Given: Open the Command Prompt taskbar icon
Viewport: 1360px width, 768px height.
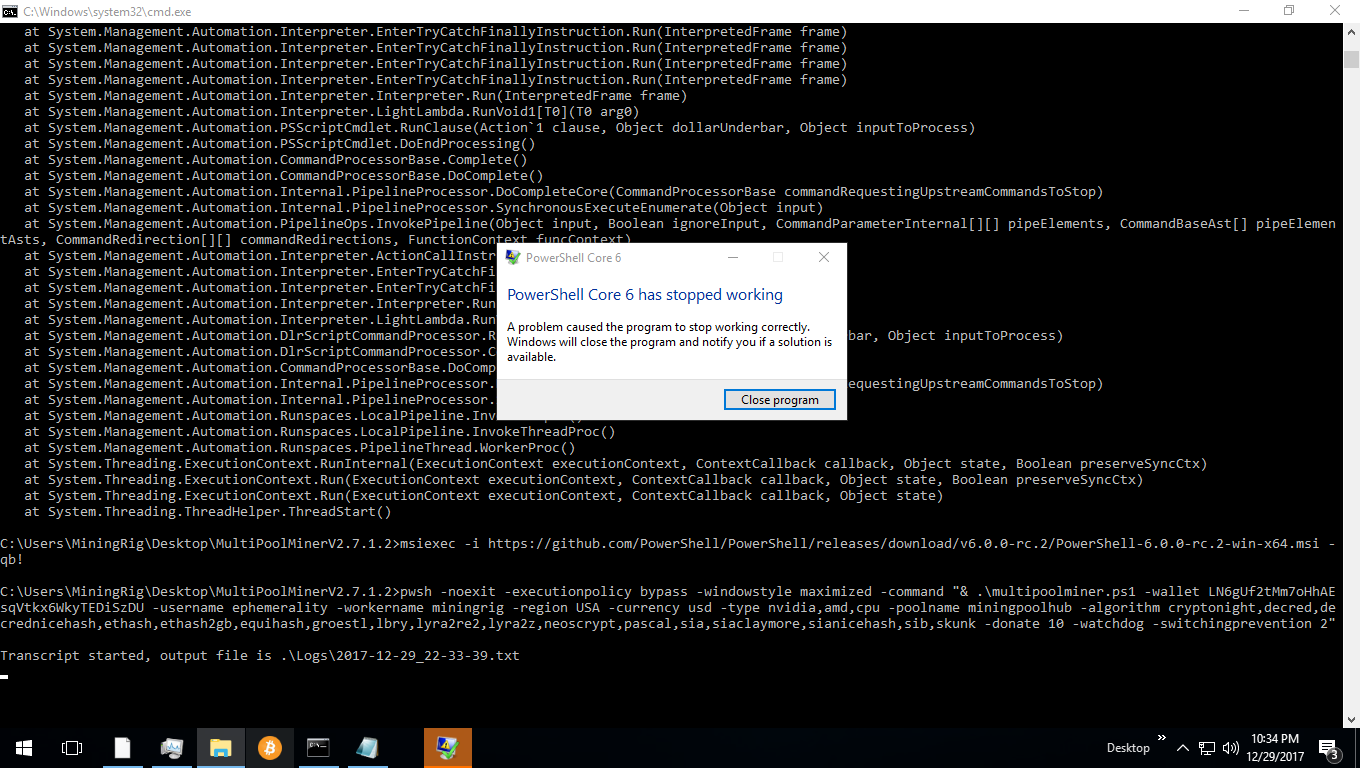Looking at the screenshot, I should [318, 747].
